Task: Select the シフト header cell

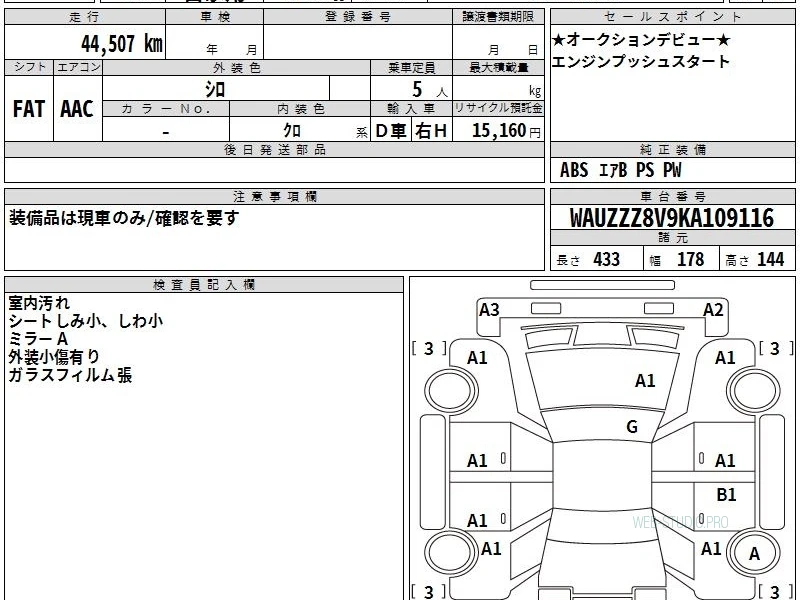Action: coord(29,67)
